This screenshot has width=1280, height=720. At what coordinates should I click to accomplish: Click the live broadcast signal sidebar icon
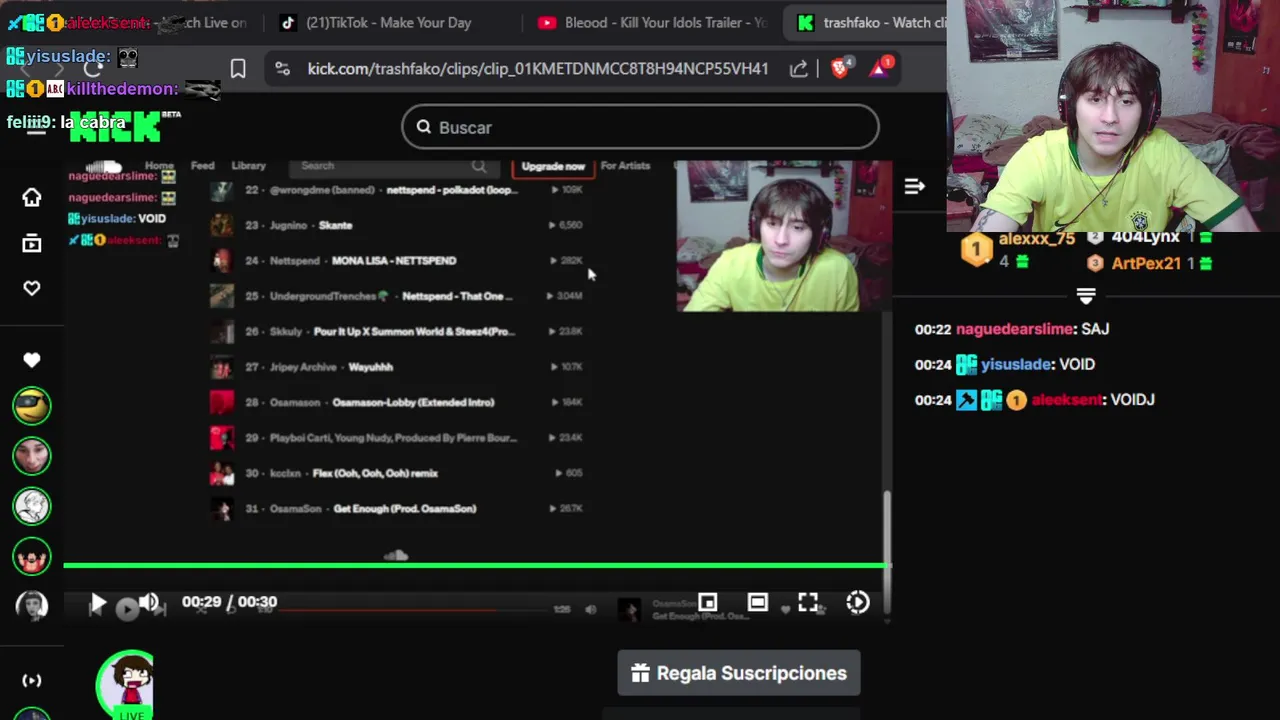tap(32, 680)
